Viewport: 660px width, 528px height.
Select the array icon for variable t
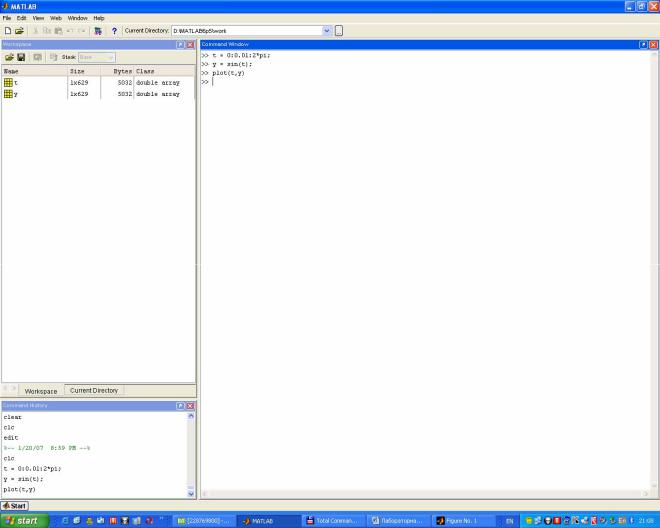pyautogui.click(x=8, y=83)
